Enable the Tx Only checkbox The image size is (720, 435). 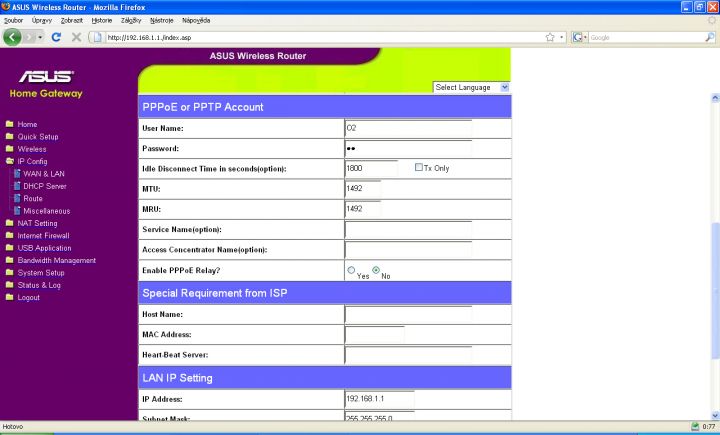point(418,168)
